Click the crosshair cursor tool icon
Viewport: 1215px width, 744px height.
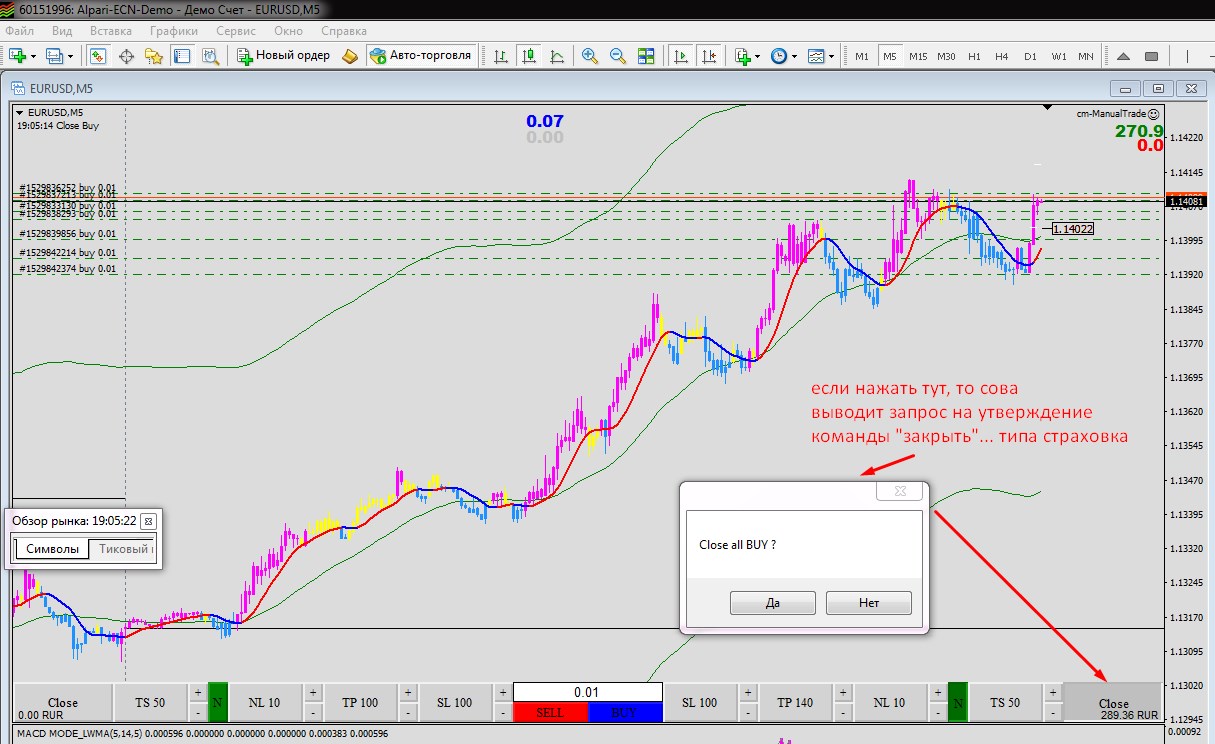click(x=127, y=56)
